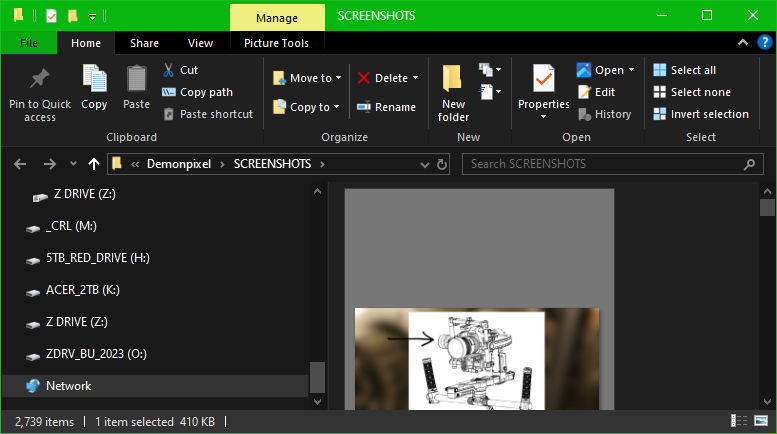Collapse the ribbon with the caret arrow
Viewport: 777px width, 434px height.
[x=743, y=42]
